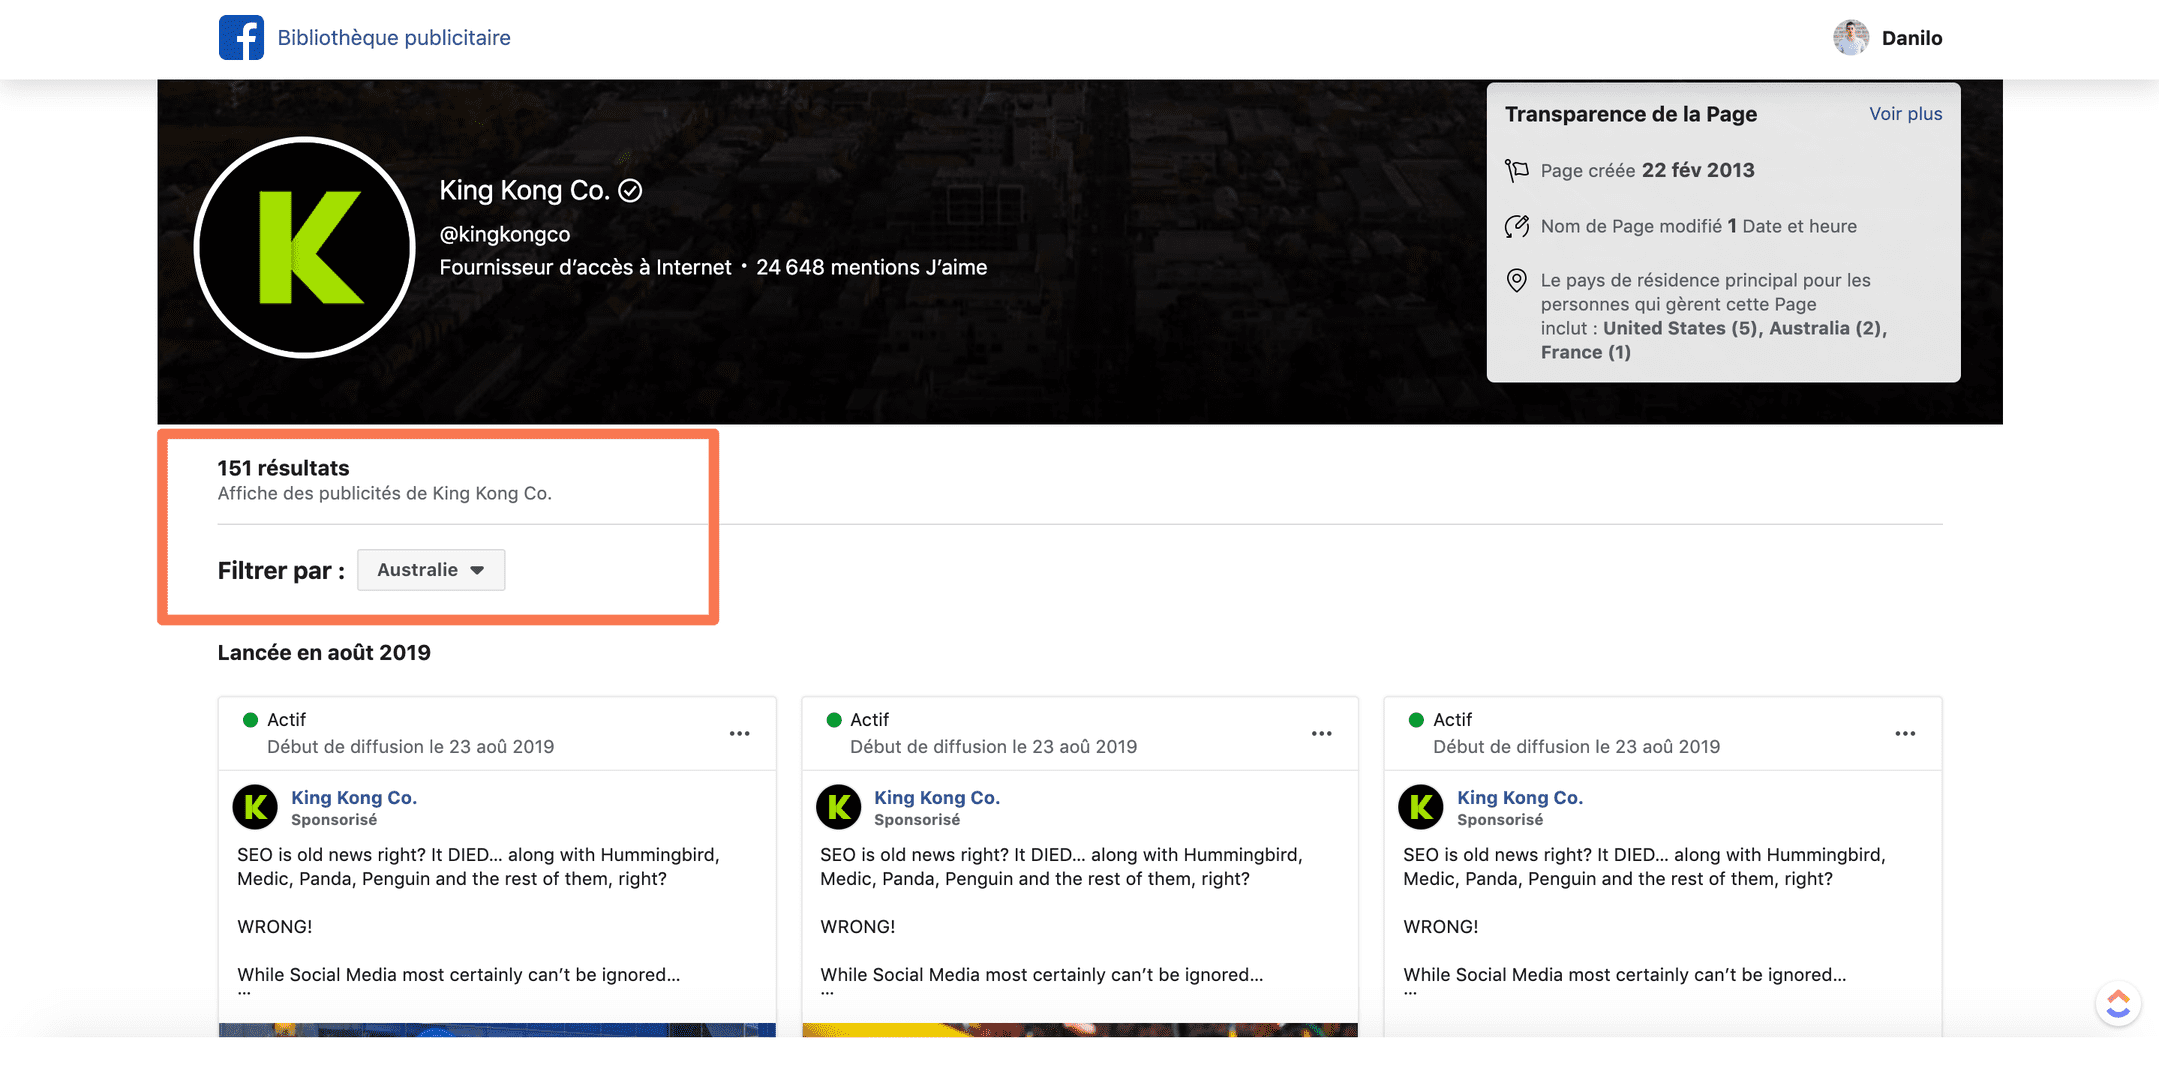Expand truncated text ellipsis in second ad
Viewport: 2159px width, 1068px height.
point(827,993)
